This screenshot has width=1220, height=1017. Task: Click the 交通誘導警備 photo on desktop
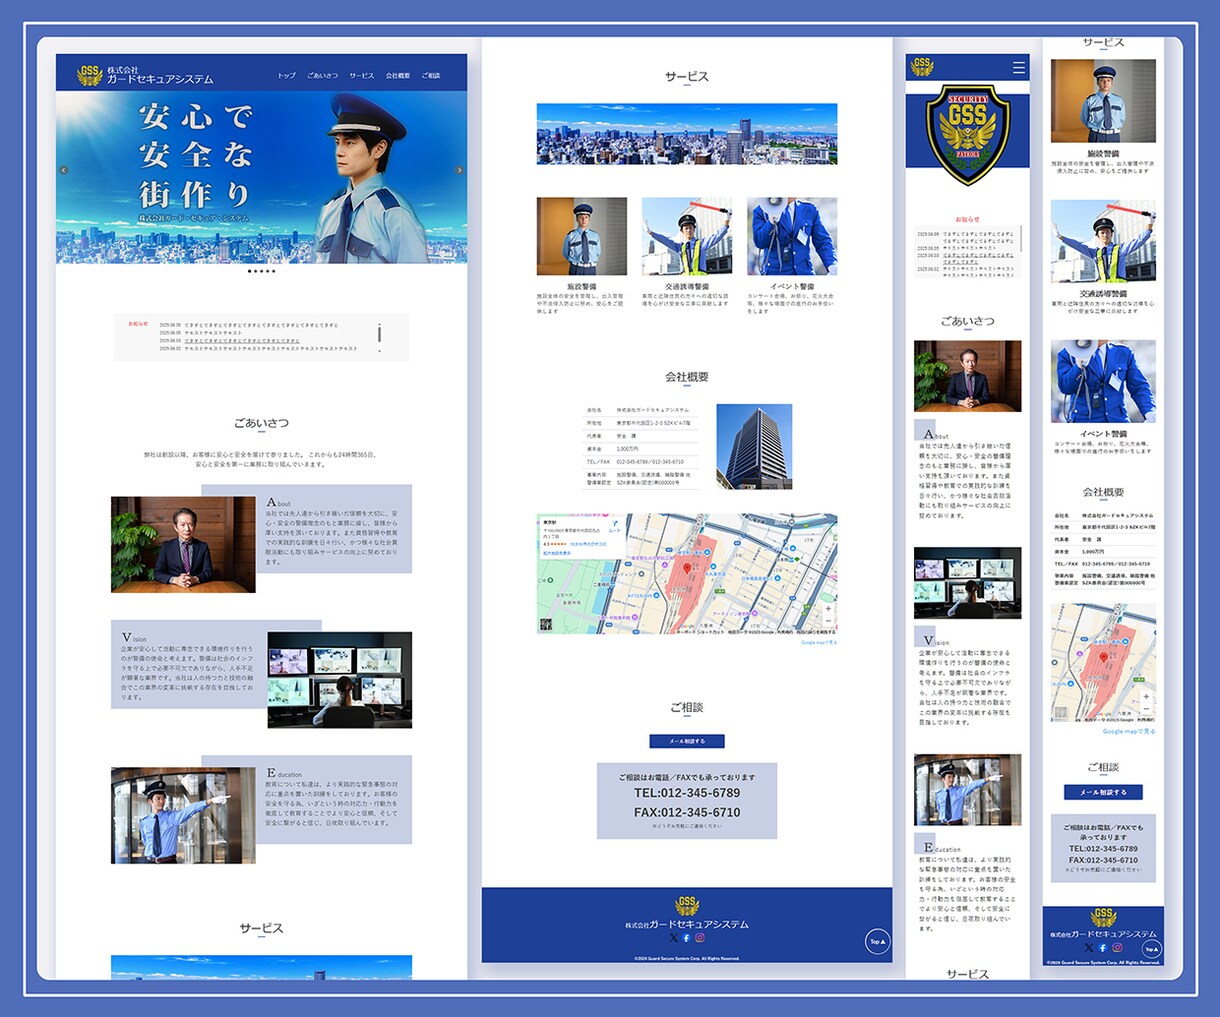[687, 236]
